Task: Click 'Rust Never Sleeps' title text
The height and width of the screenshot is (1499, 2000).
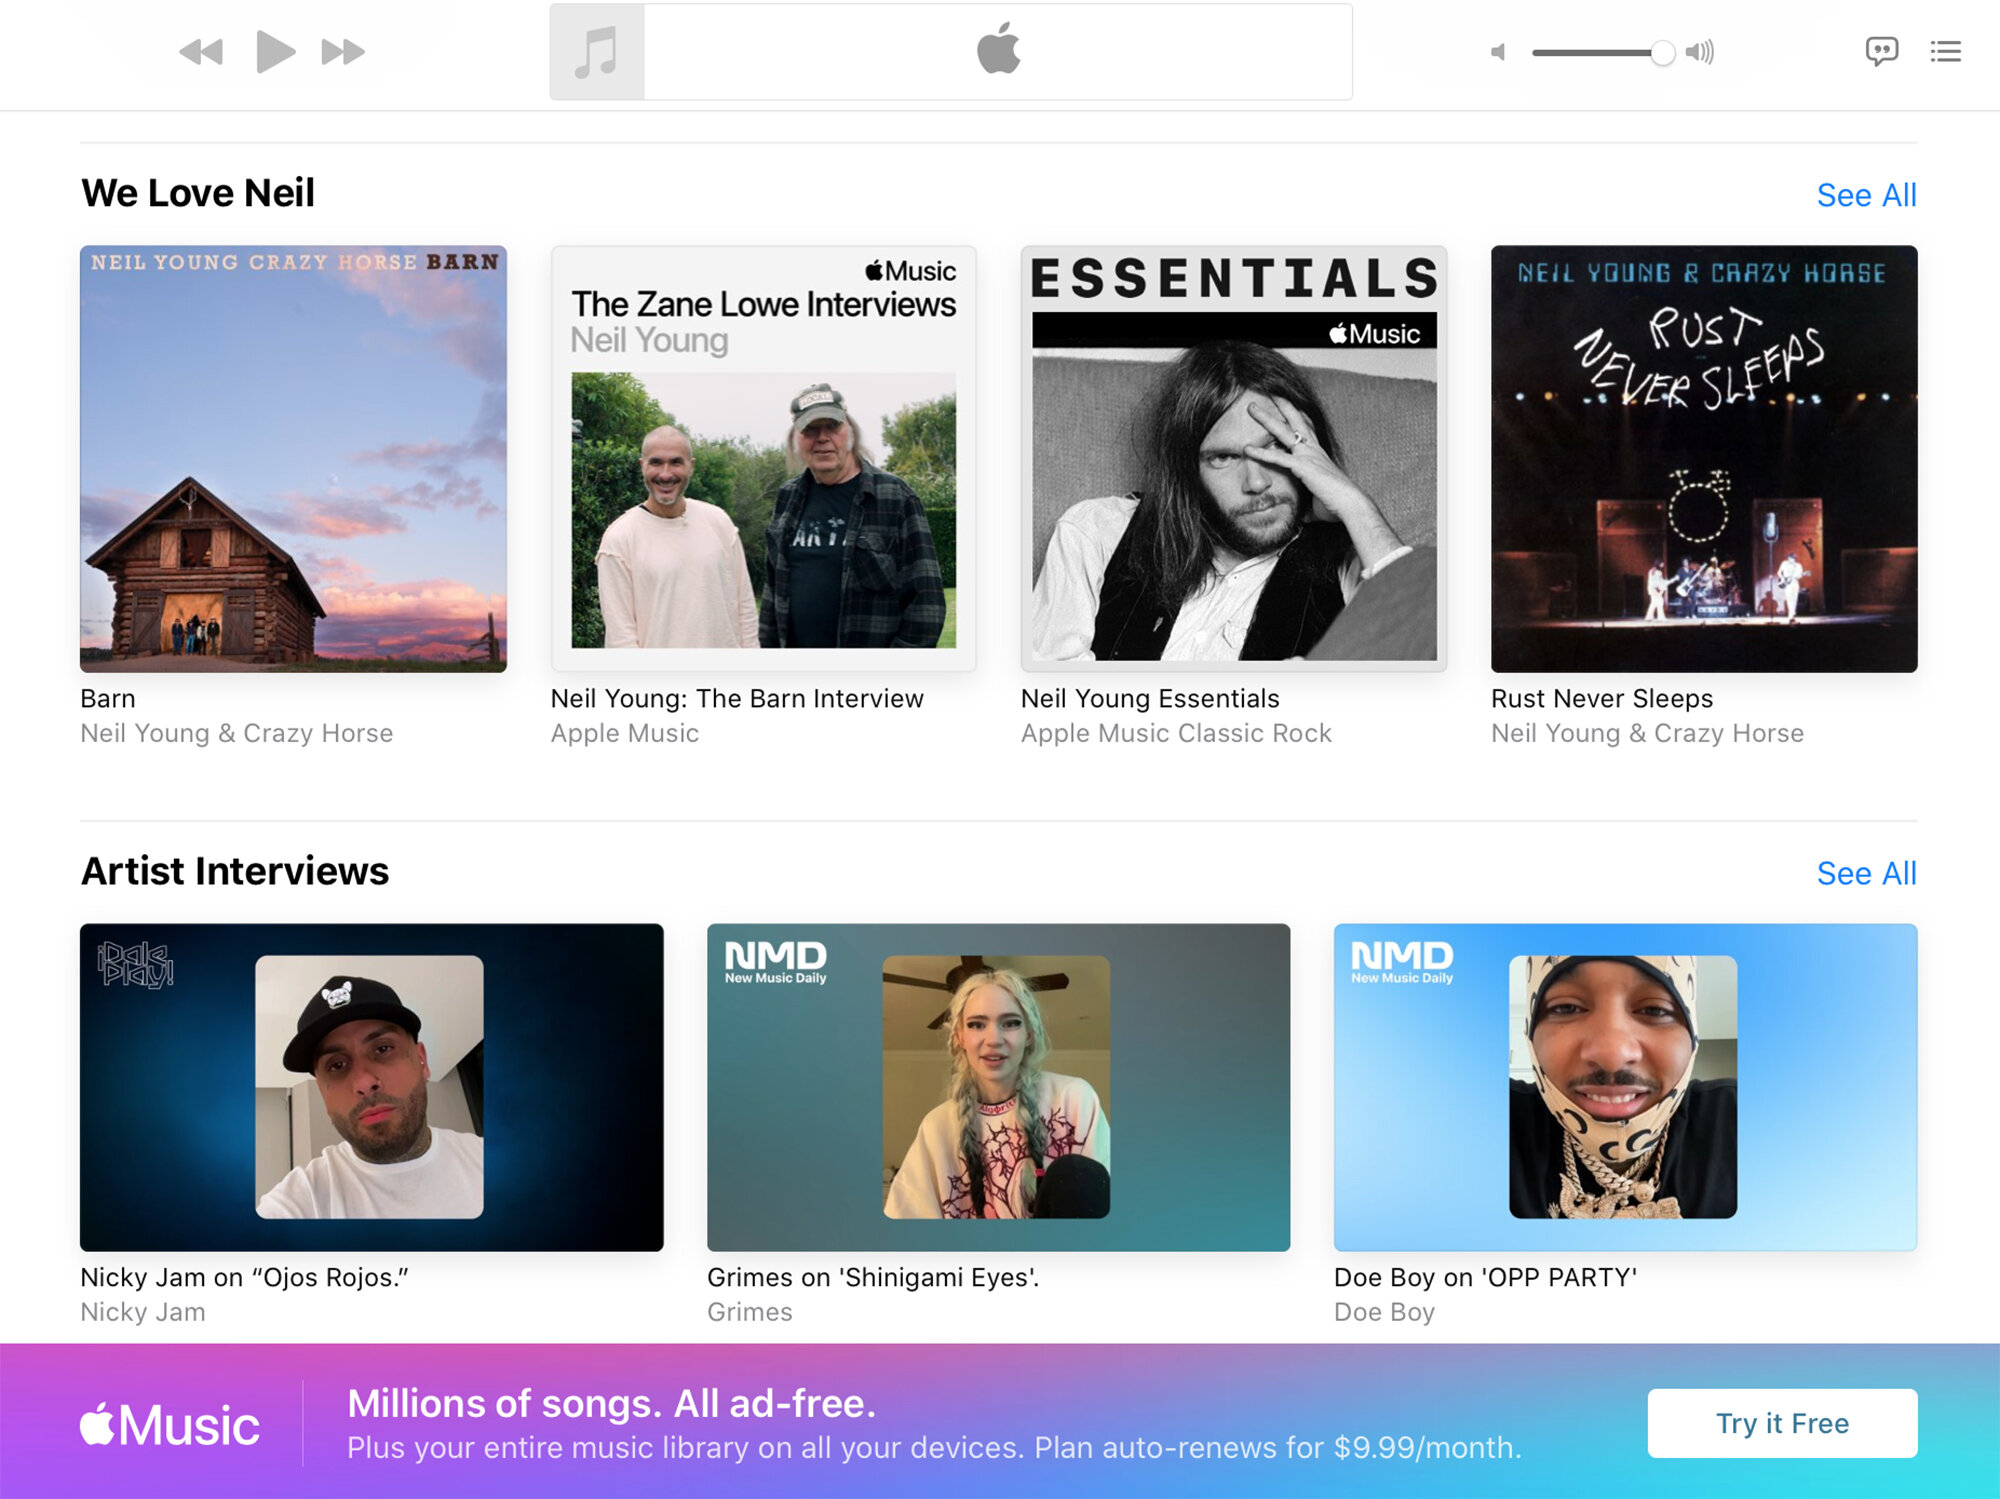Action: click(x=1602, y=698)
